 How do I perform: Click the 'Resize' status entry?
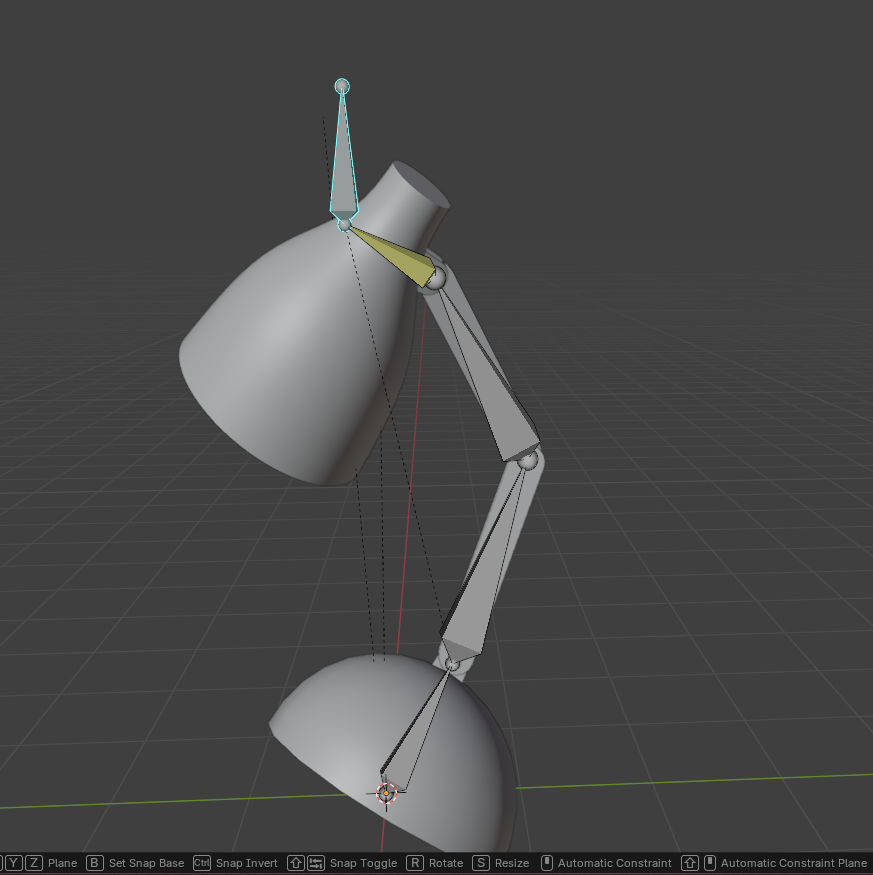(x=512, y=863)
